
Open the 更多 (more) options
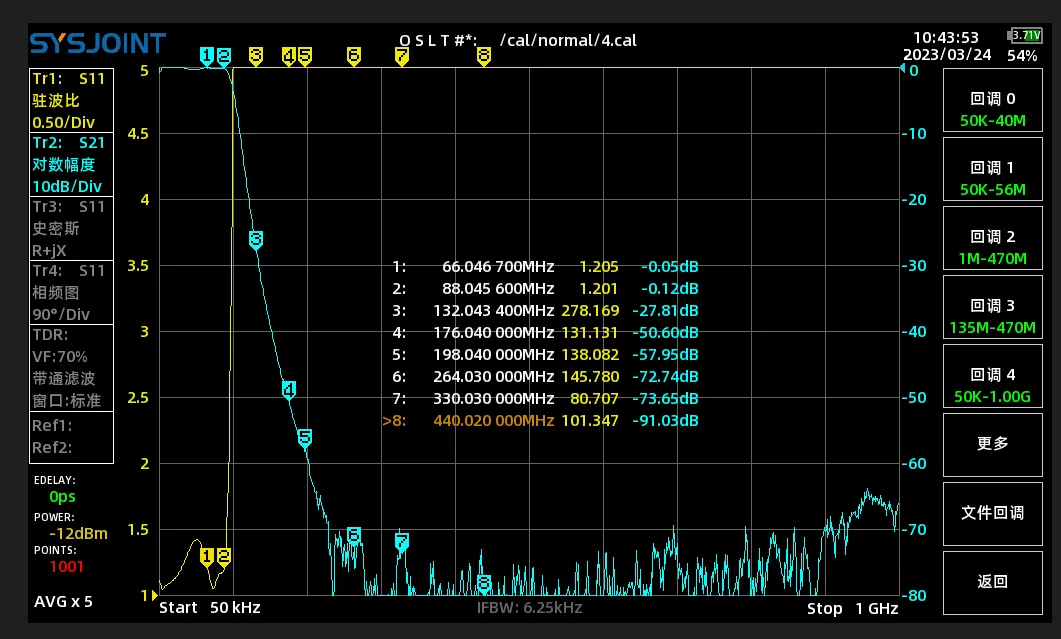click(x=991, y=444)
